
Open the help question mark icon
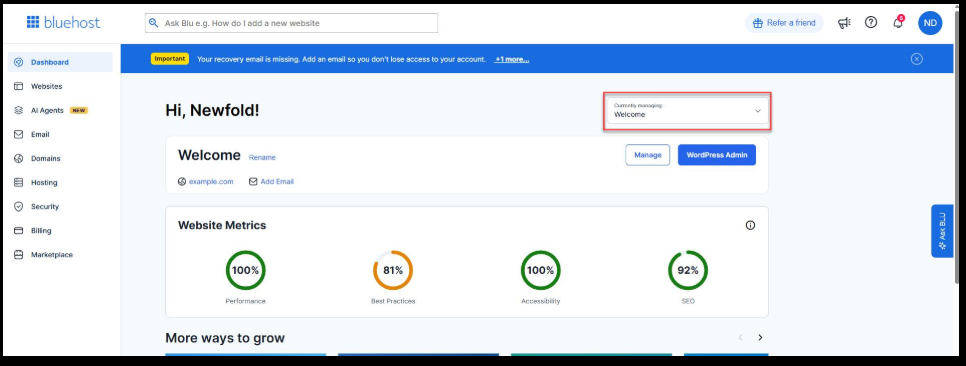(x=871, y=23)
